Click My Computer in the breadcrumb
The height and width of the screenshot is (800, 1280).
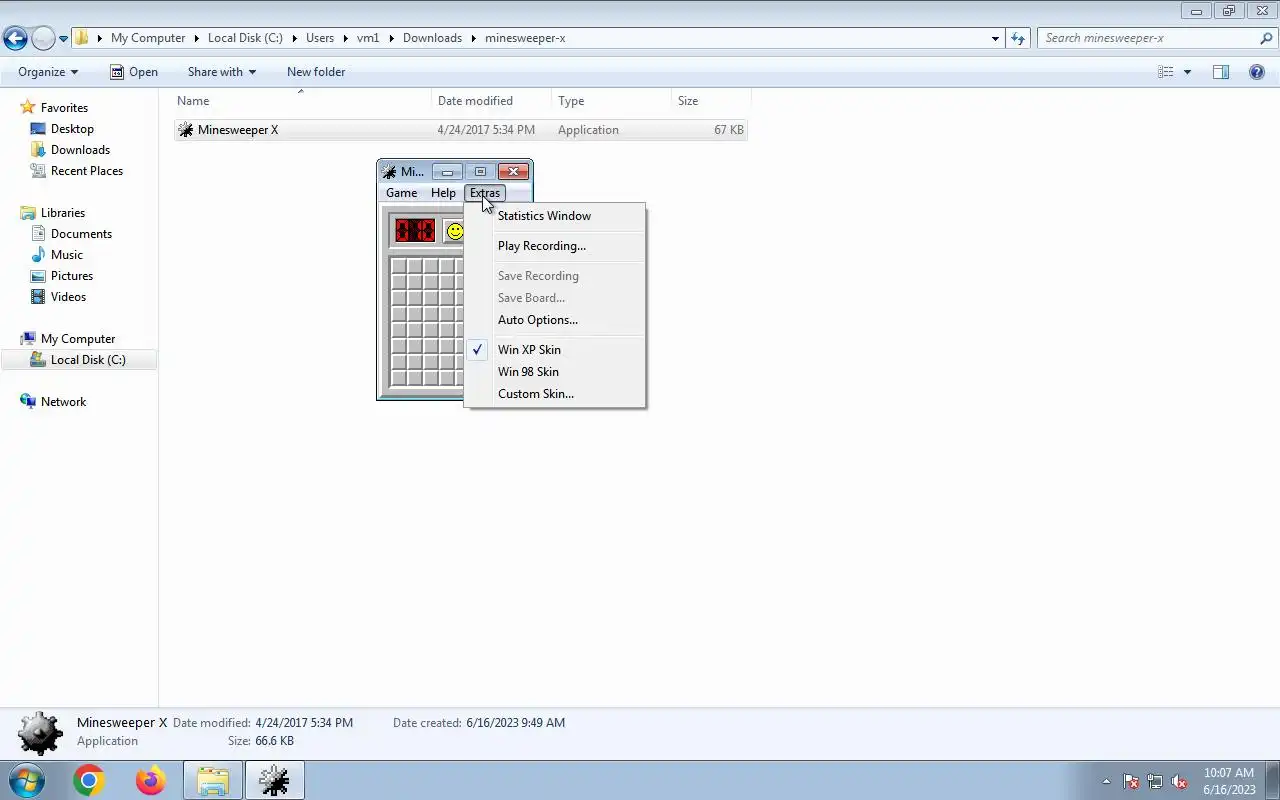click(x=148, y=38)
